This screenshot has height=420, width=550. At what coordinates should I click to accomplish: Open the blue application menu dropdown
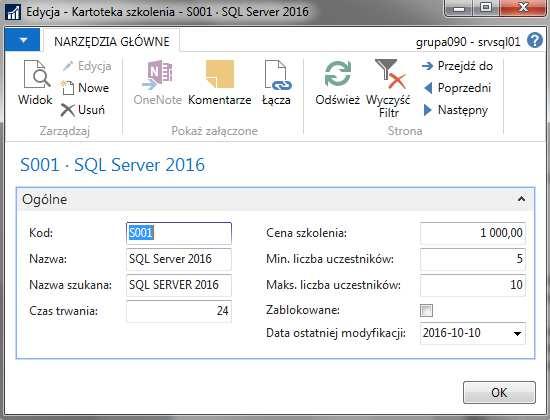point(22,40)
